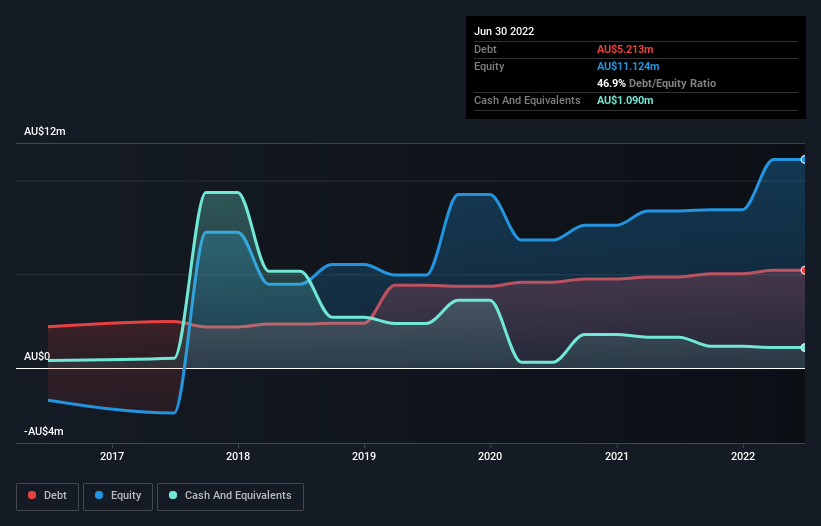Click the AU$1.090m cash value
Screen dimensions: 821x526
(625, 100)
